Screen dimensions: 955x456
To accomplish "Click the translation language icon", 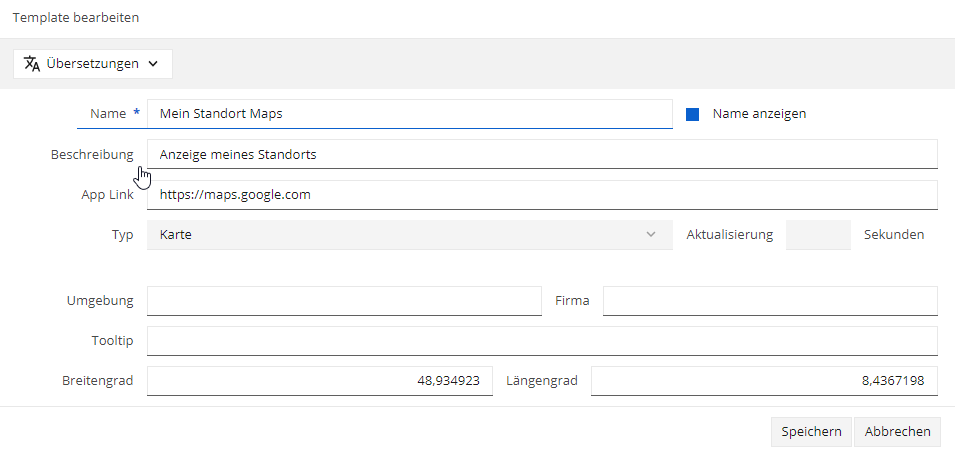I will coord(32,64).
